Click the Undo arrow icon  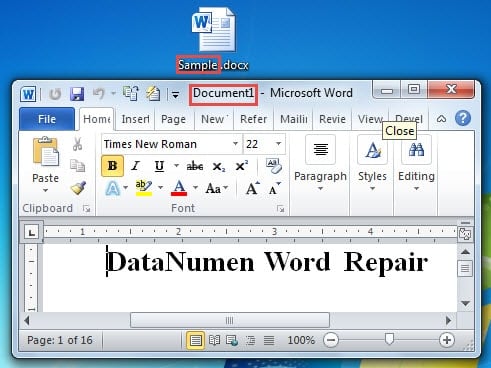pos(99,94)
